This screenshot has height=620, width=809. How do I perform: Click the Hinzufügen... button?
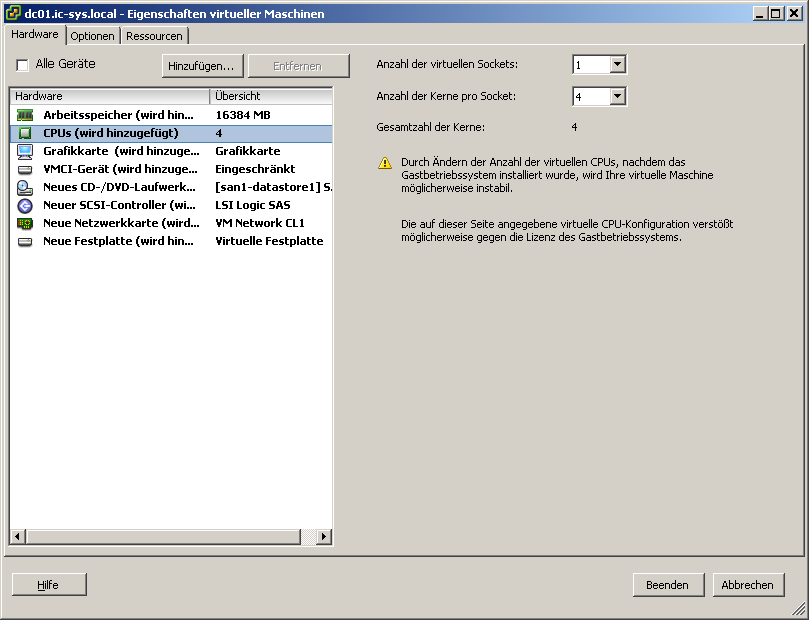[x=201, y=66]
